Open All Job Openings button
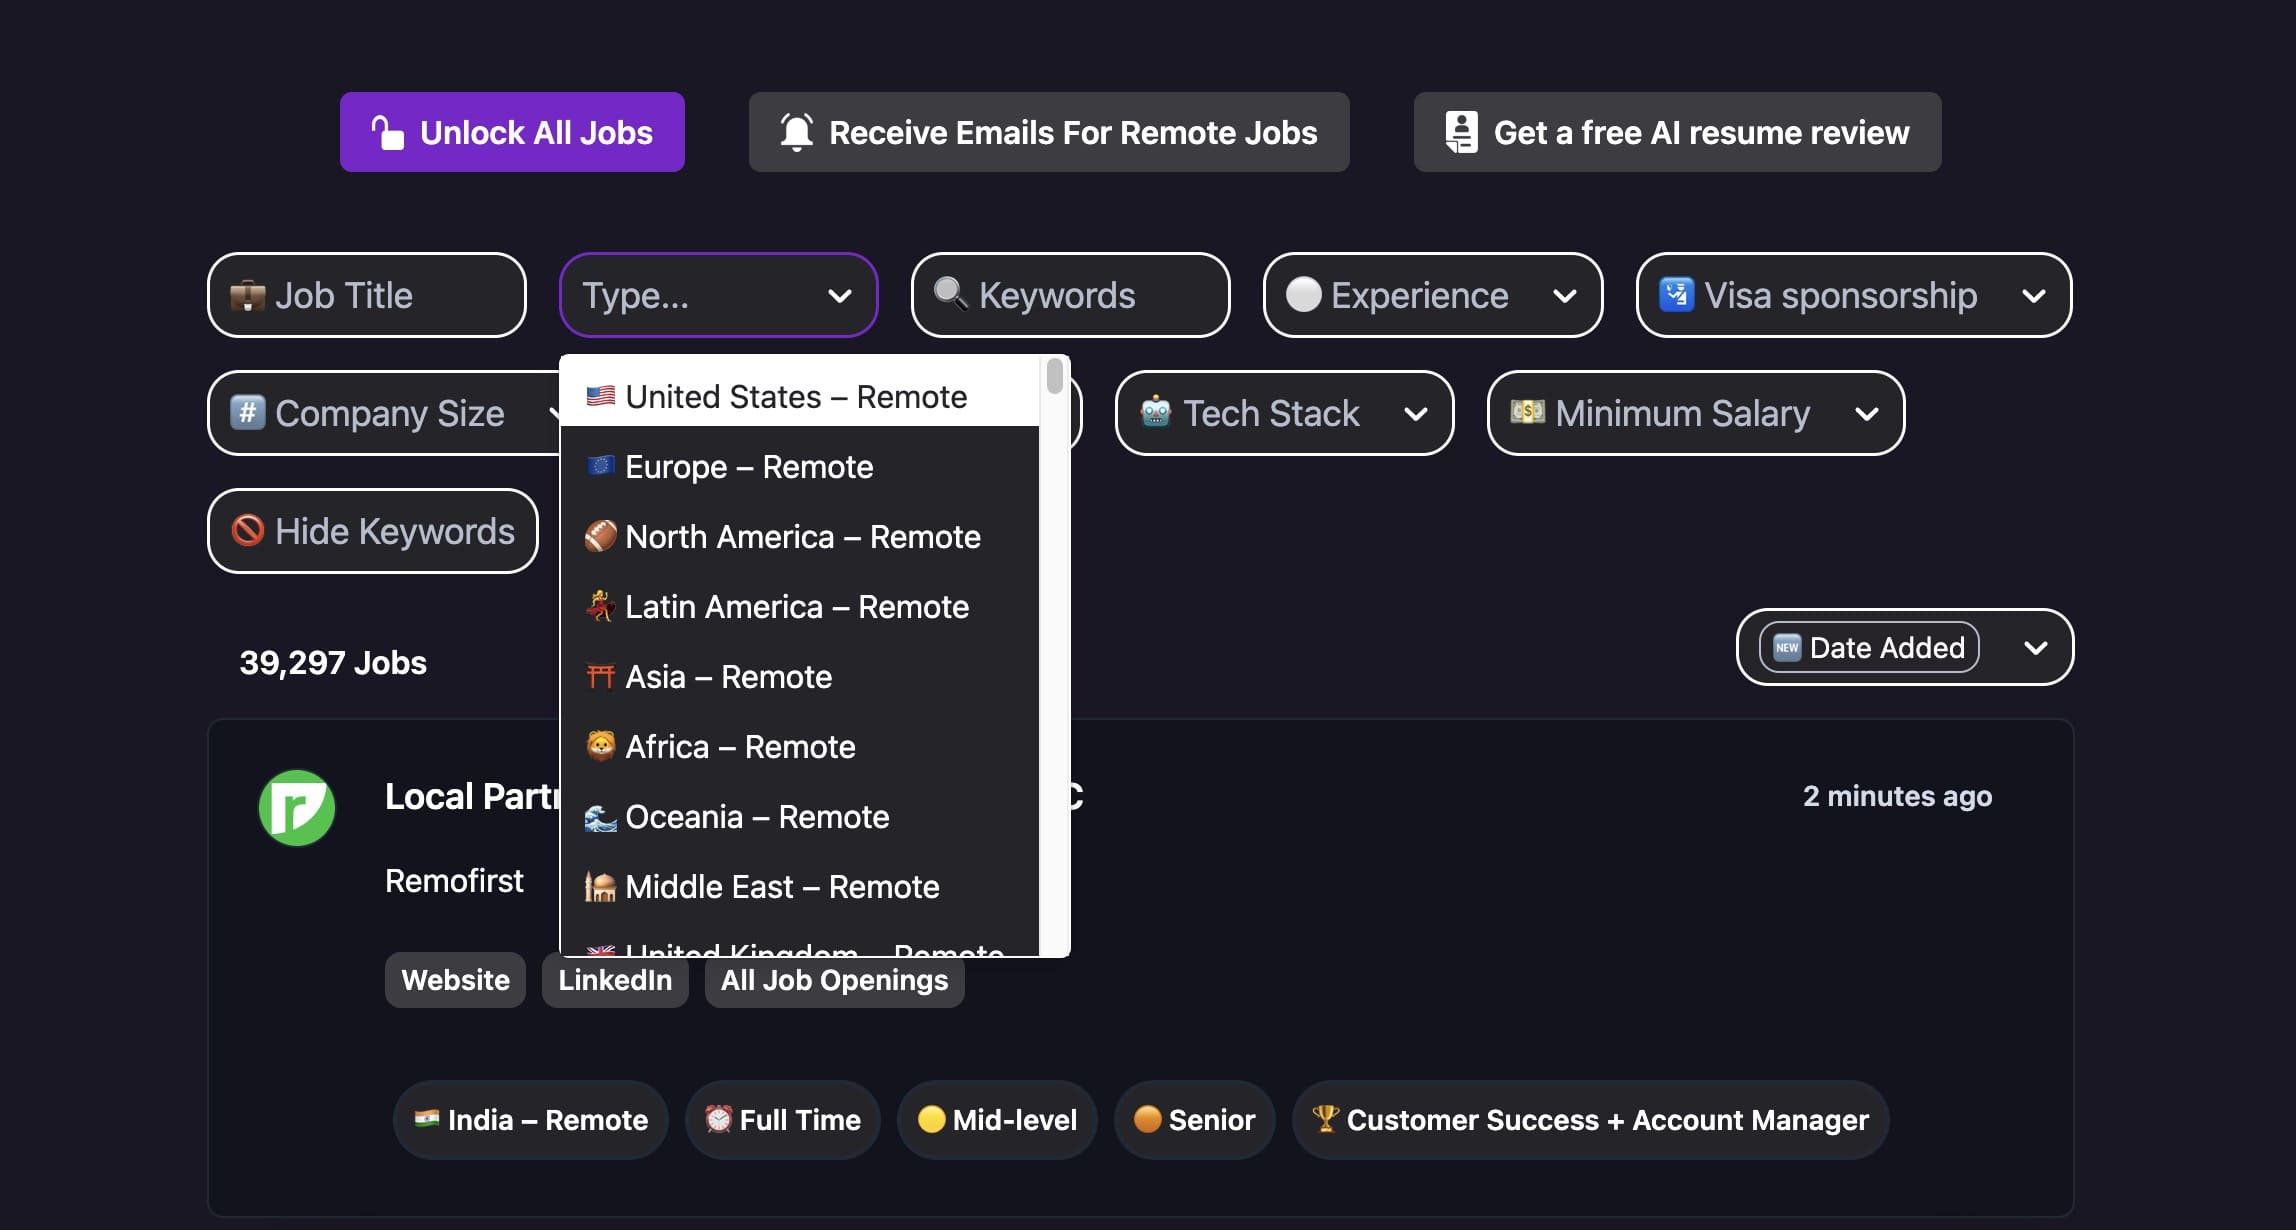This screenshot has width=2296, height=1230. click(834, 980)
